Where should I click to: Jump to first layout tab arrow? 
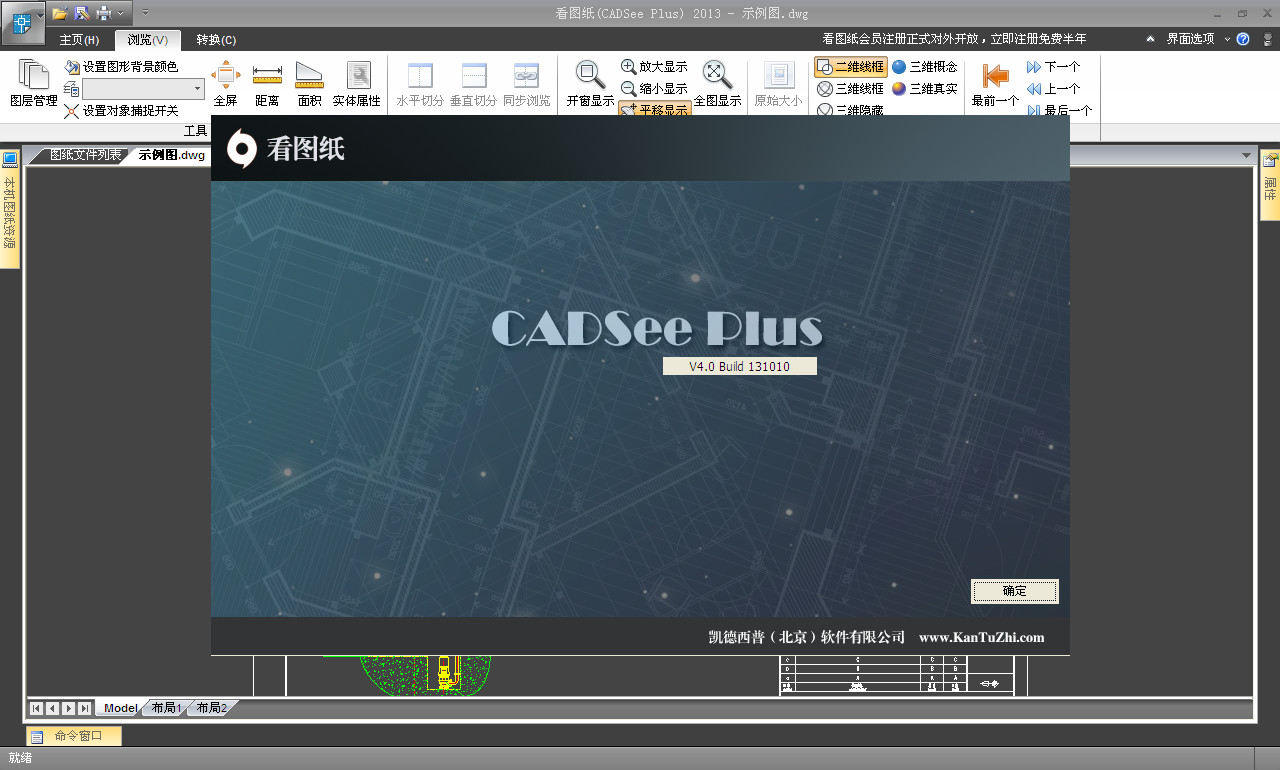(36, 708)
